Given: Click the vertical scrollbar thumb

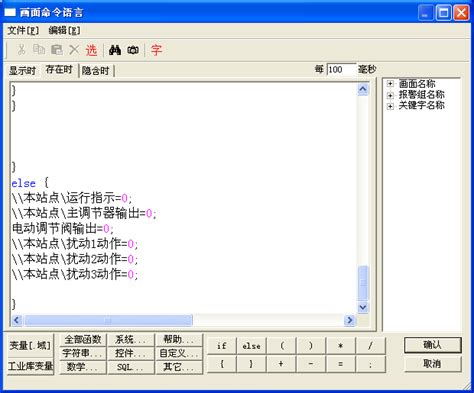Looking at the screenshot, I should 363,283.
